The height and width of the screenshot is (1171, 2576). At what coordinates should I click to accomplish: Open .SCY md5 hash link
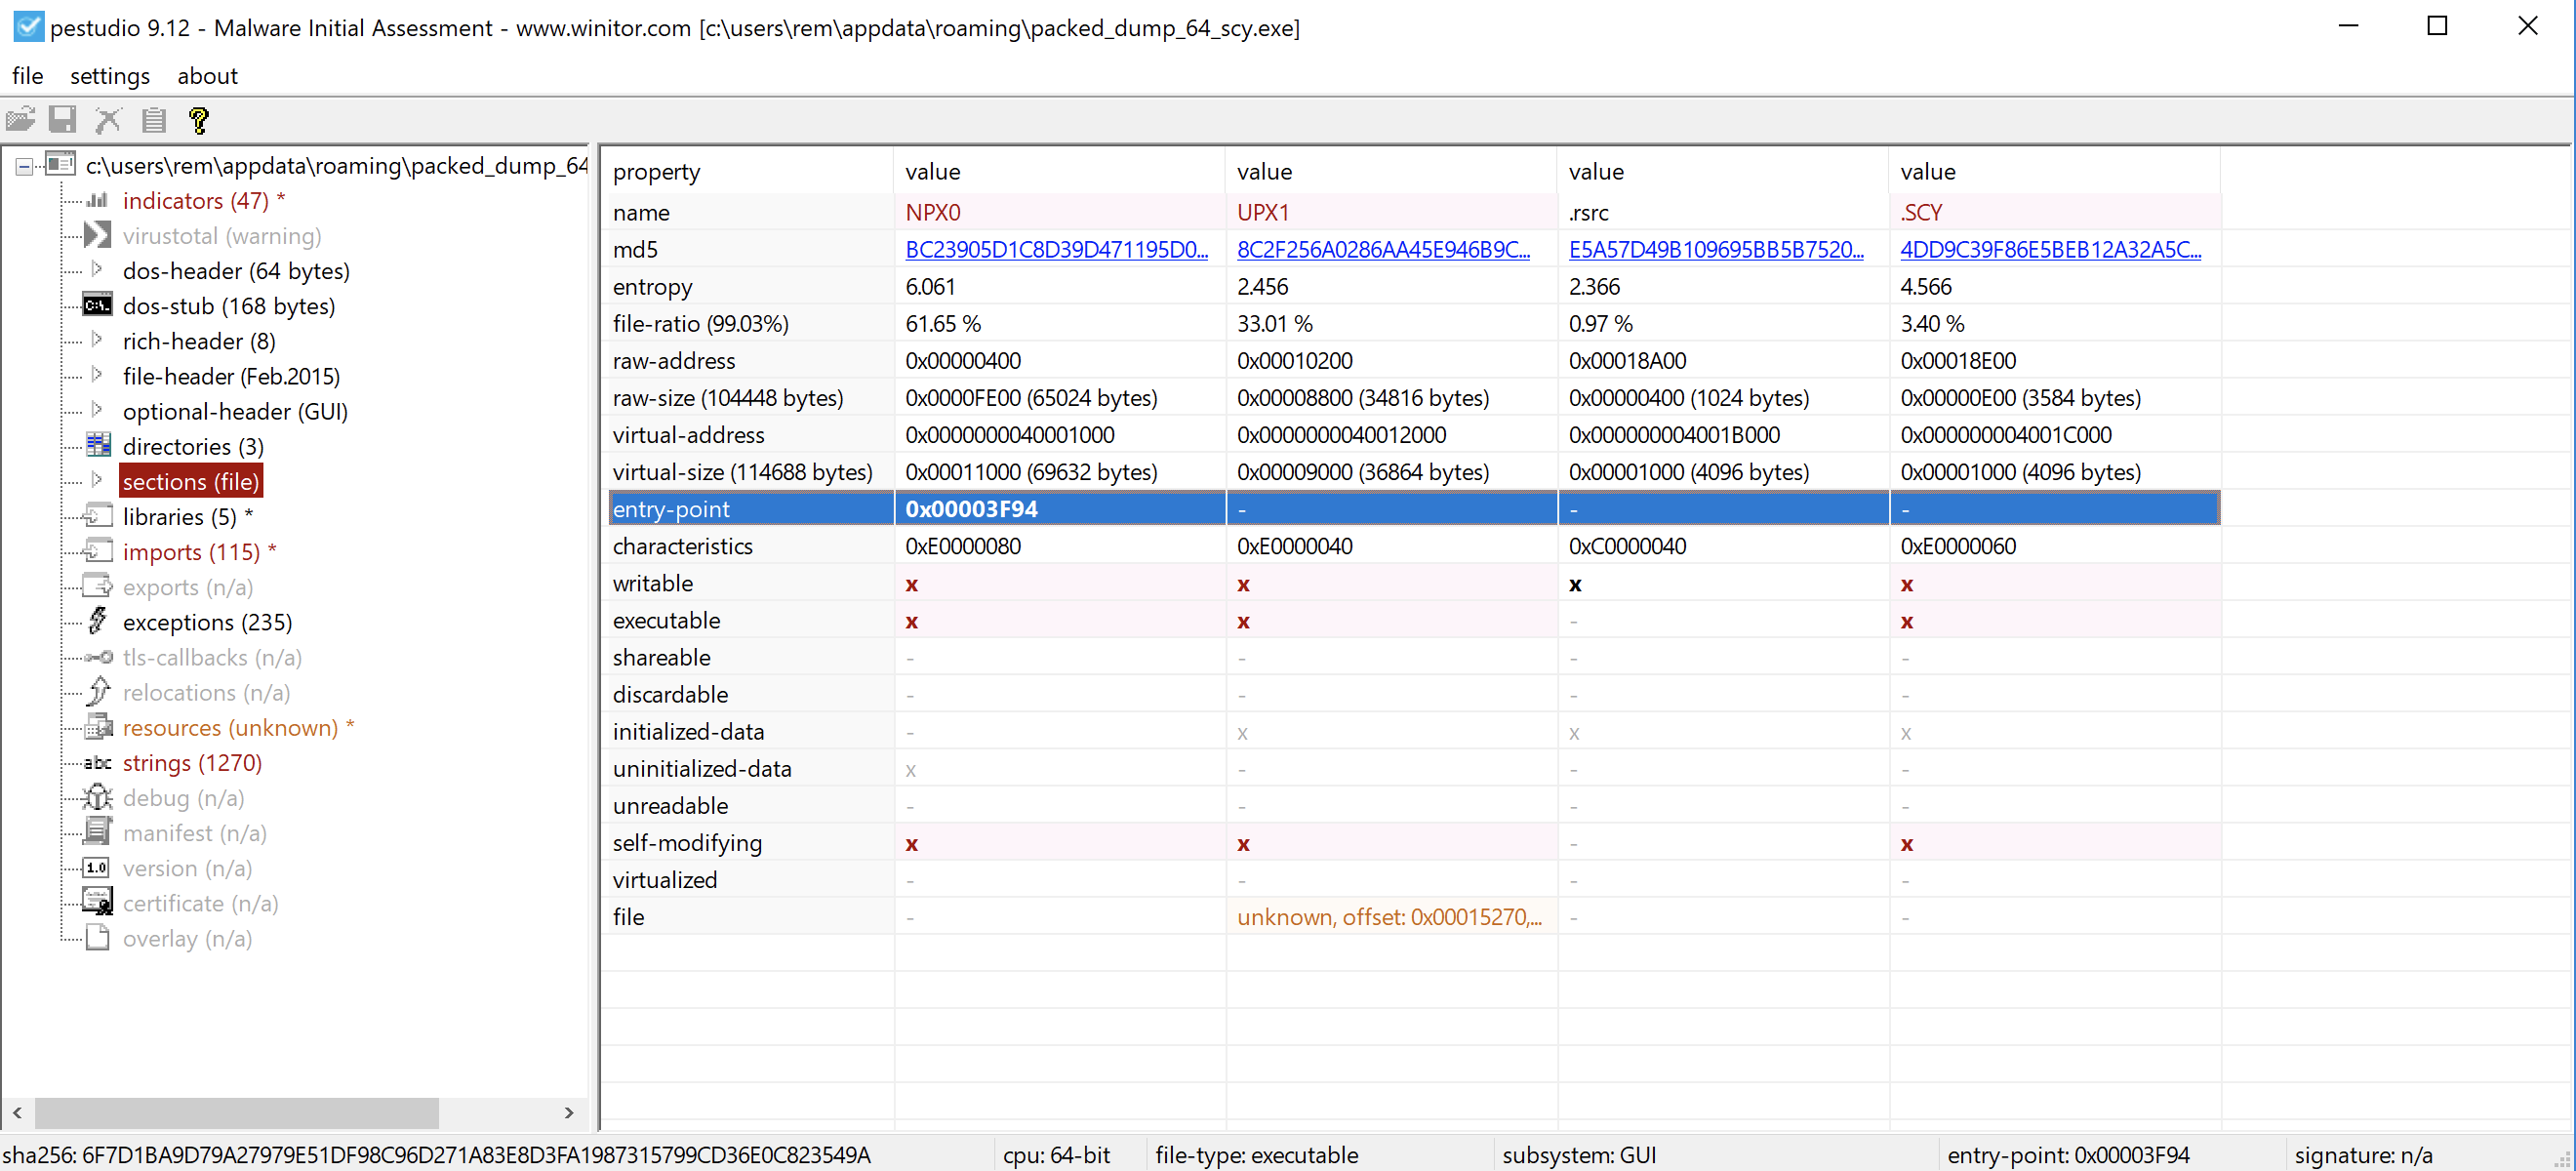(x=2051, y=250)
